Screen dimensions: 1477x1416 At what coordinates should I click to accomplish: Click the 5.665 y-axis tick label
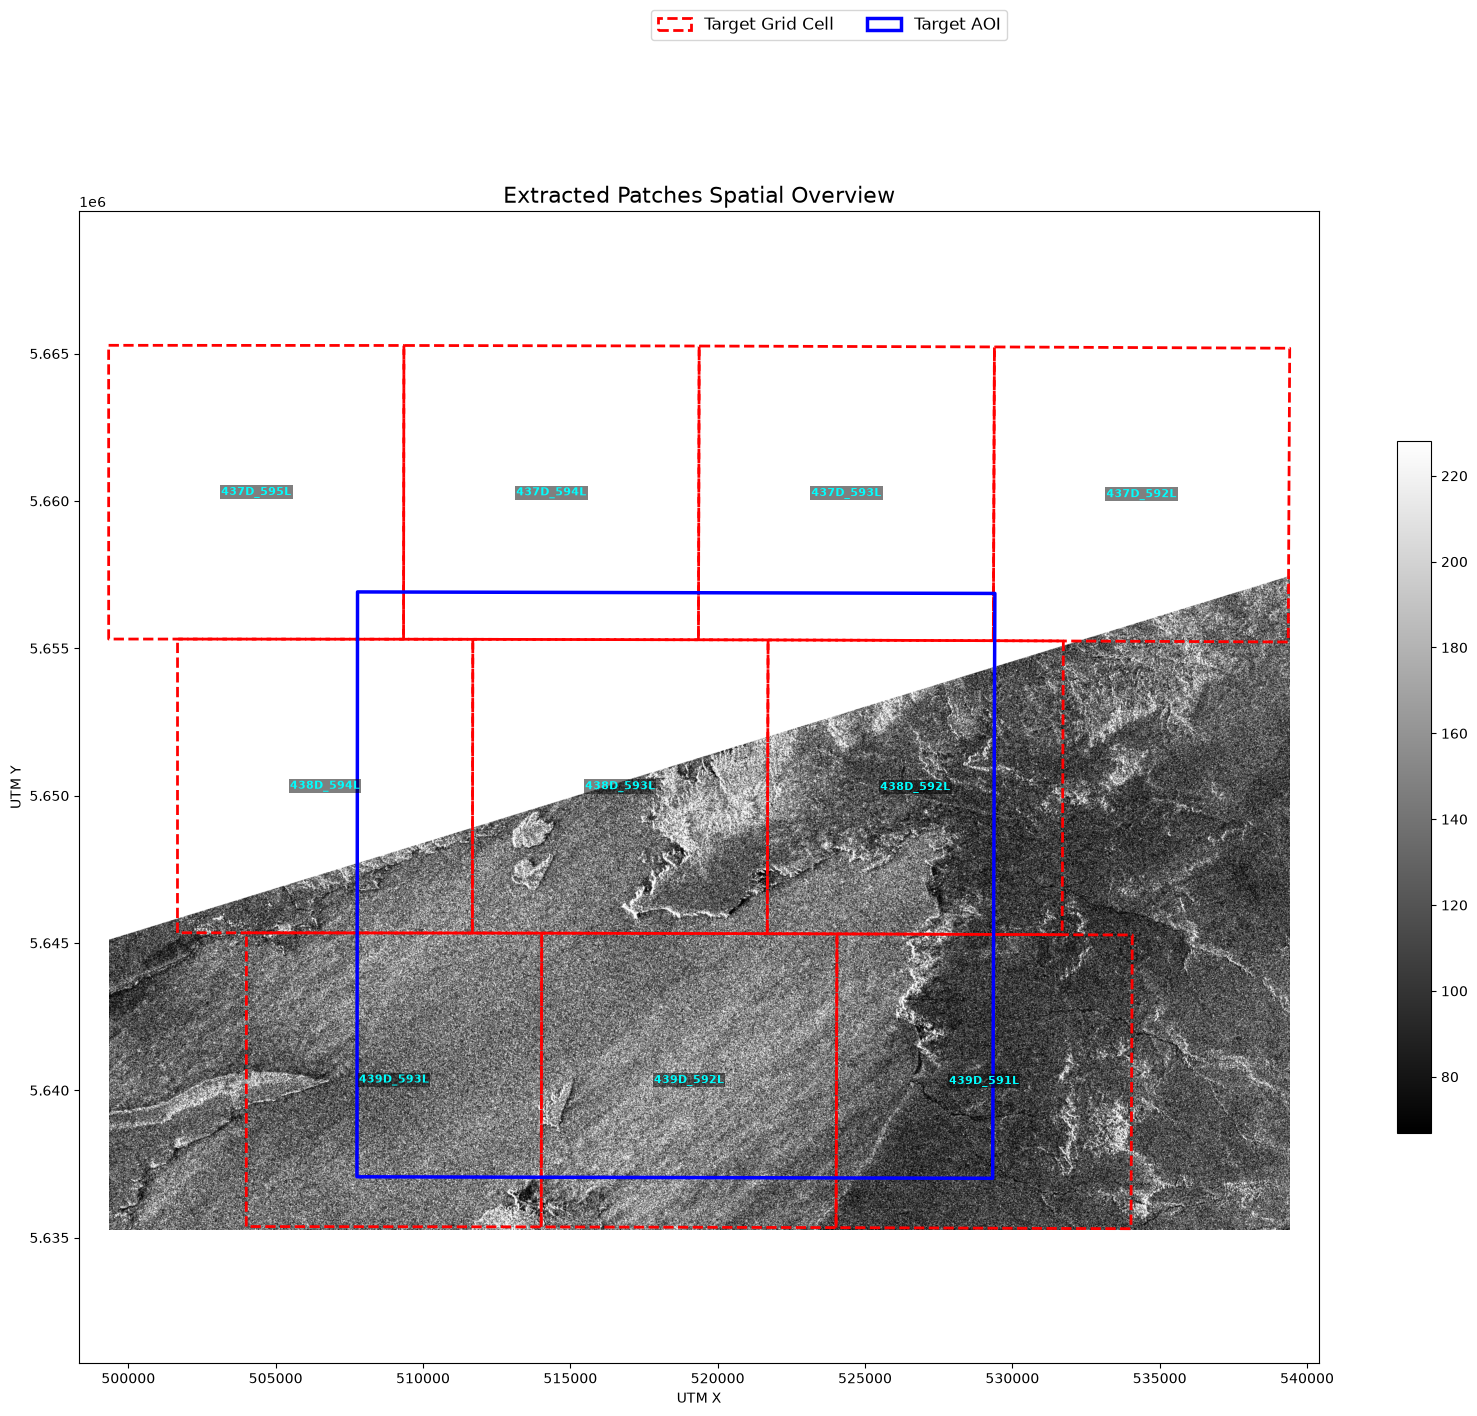[x=52, y=354]
